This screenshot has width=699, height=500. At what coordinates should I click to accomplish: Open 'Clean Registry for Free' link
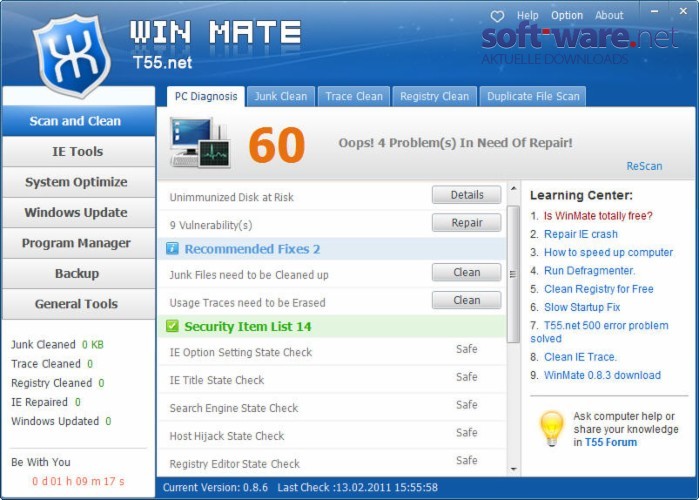pos(599,289)
